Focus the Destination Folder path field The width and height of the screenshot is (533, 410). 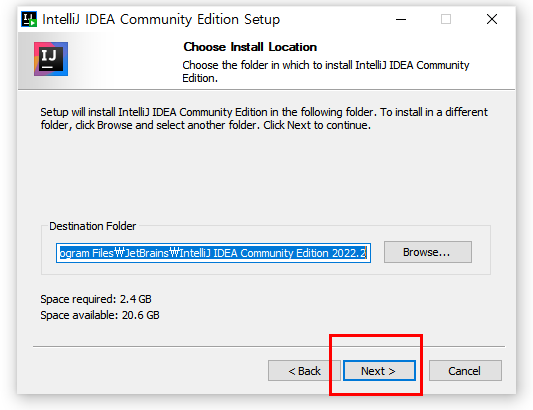(213, 253)
